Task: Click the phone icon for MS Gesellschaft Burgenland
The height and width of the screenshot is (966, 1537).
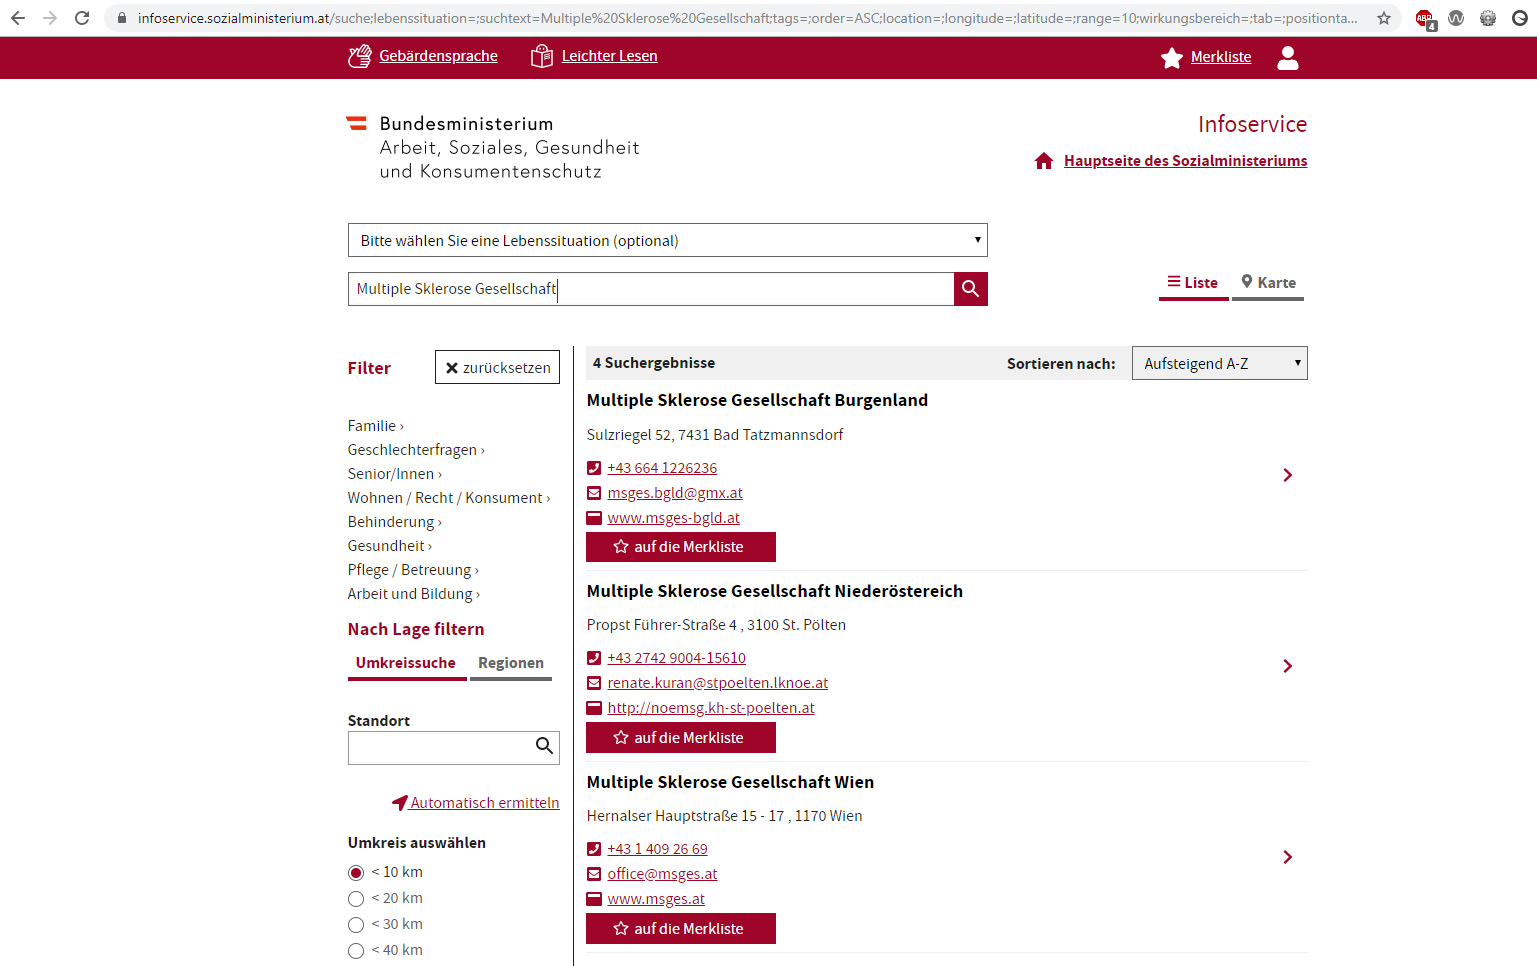Action: point(593,467)
